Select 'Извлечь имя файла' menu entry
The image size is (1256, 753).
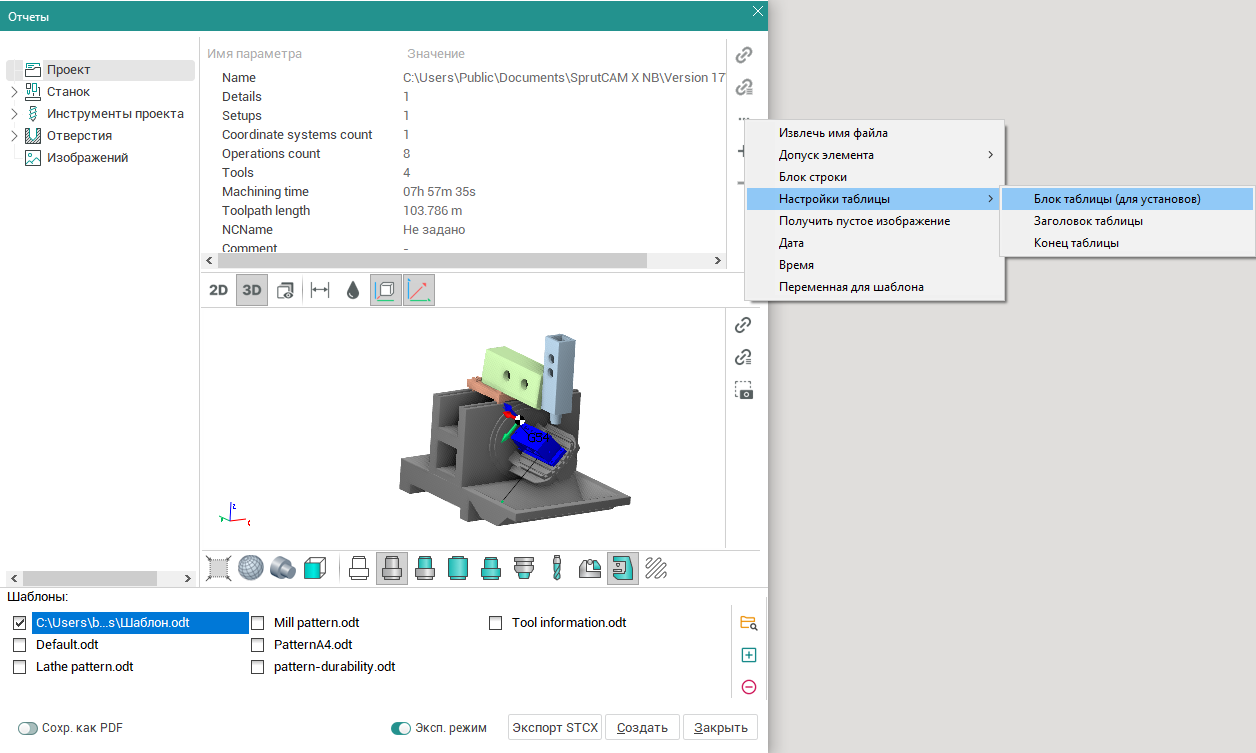click(x=833, y=133)
